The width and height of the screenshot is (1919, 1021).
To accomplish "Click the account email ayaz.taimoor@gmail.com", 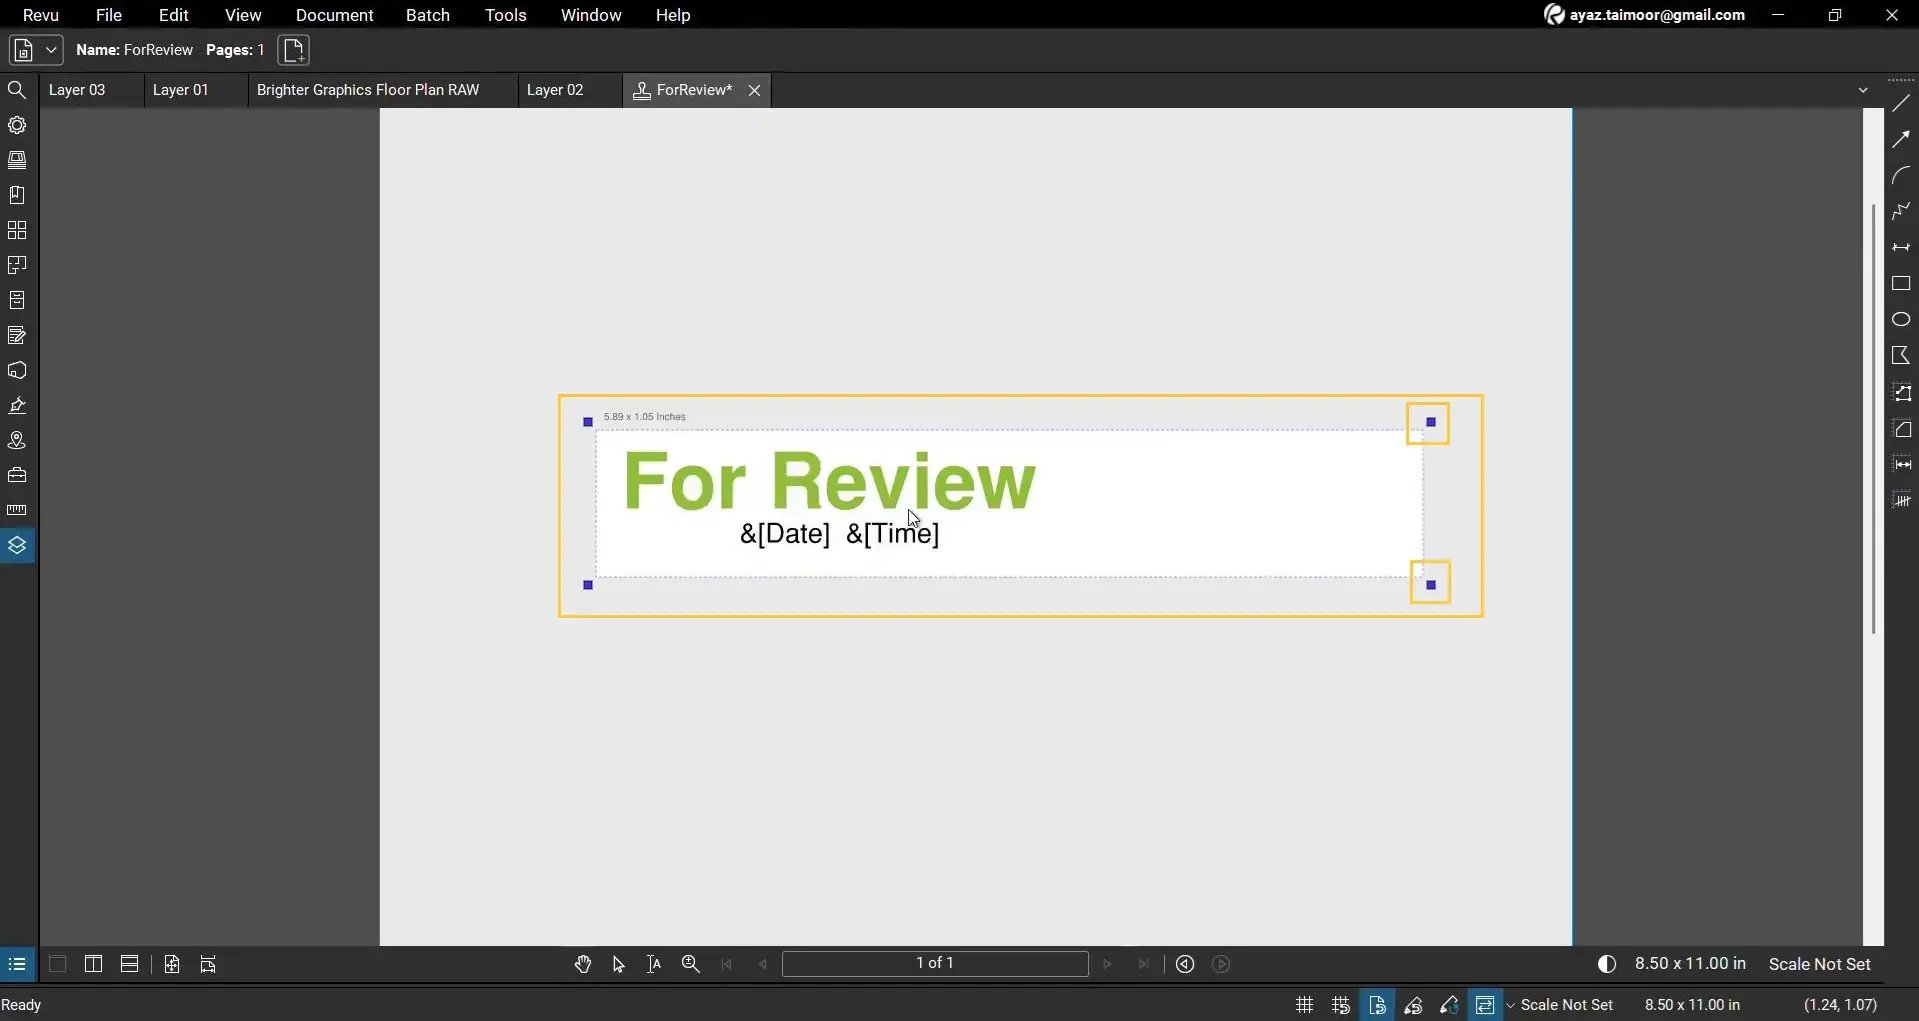I will pyautogui.click(x=1656, y=15).
